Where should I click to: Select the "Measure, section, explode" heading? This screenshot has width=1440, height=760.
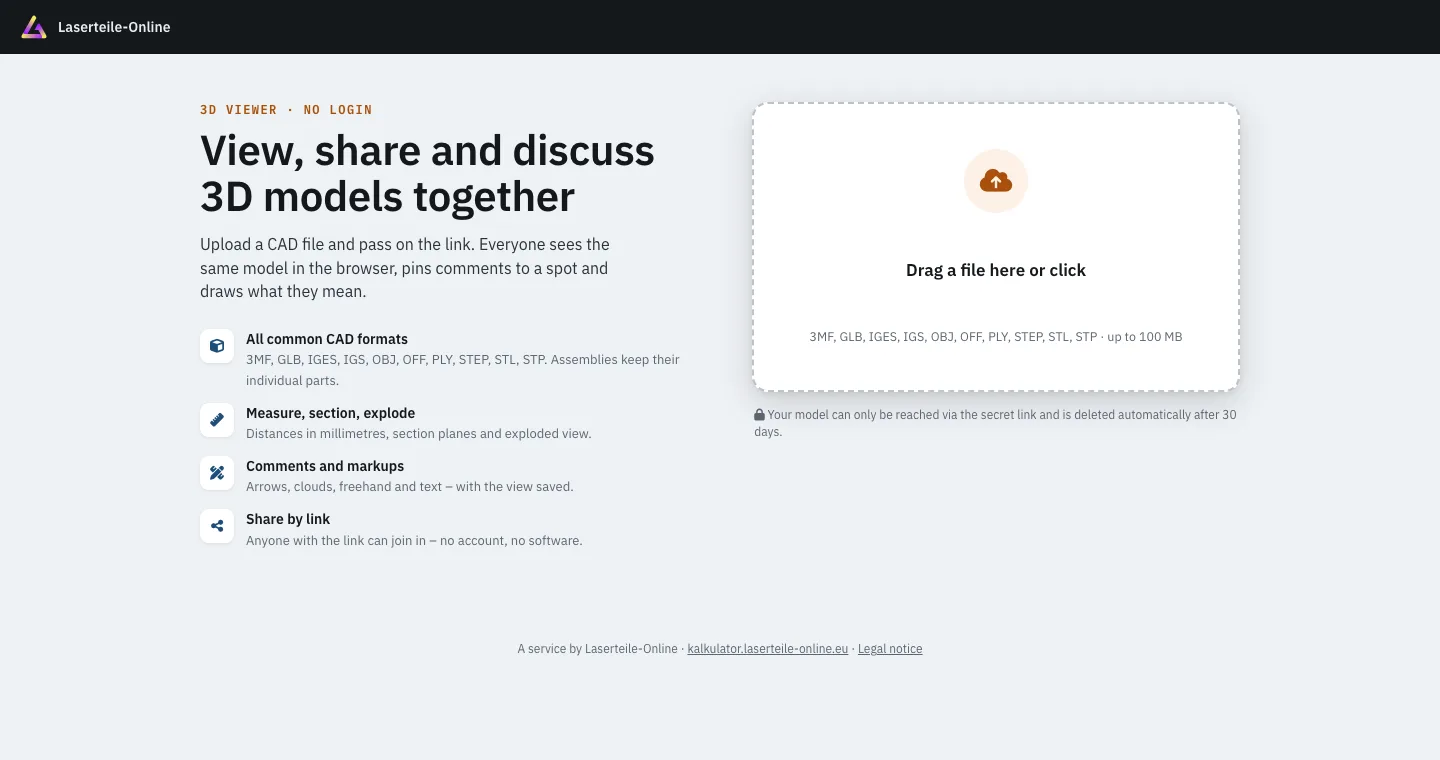[330, 413]
